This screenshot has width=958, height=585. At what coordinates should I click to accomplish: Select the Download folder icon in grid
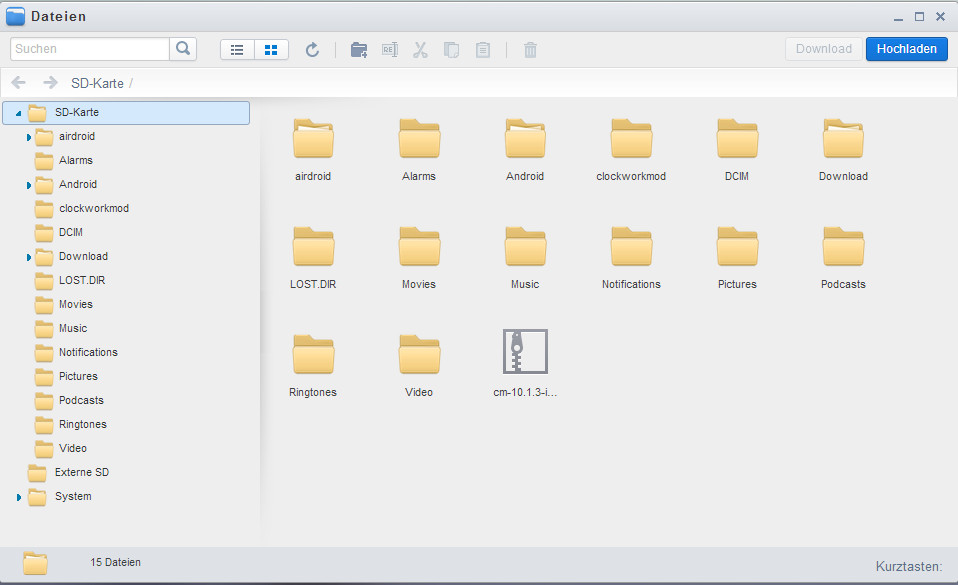843,139
